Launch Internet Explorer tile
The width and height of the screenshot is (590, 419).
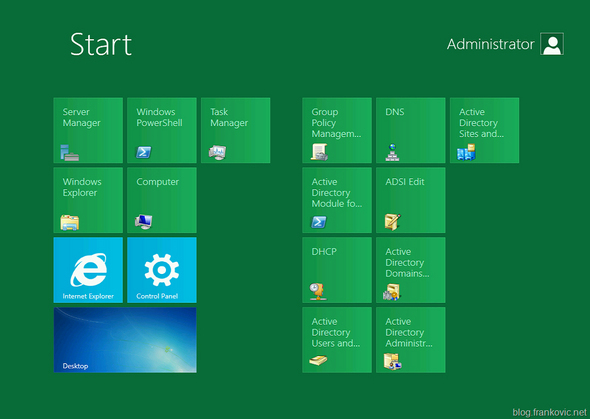point(88,270)
